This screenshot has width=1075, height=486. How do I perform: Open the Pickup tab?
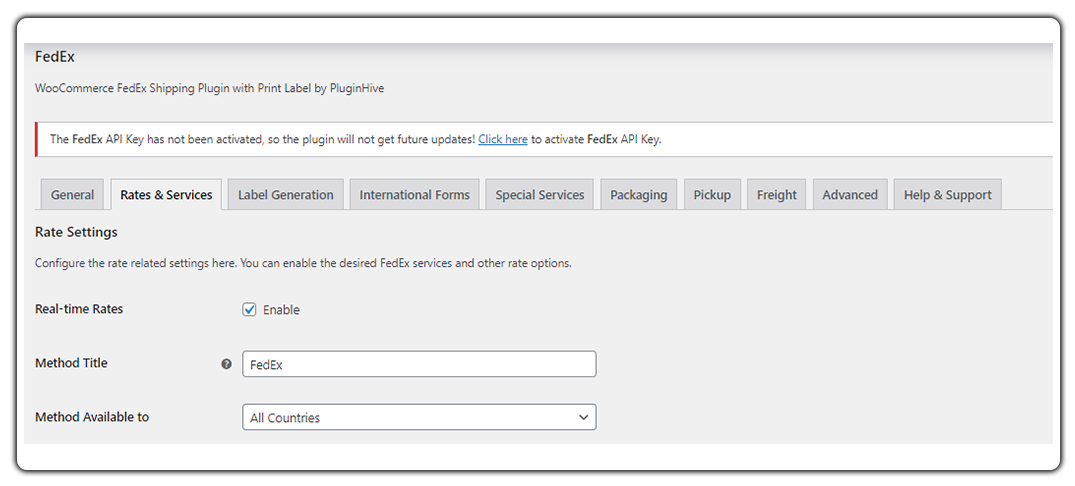coord(712,195)
